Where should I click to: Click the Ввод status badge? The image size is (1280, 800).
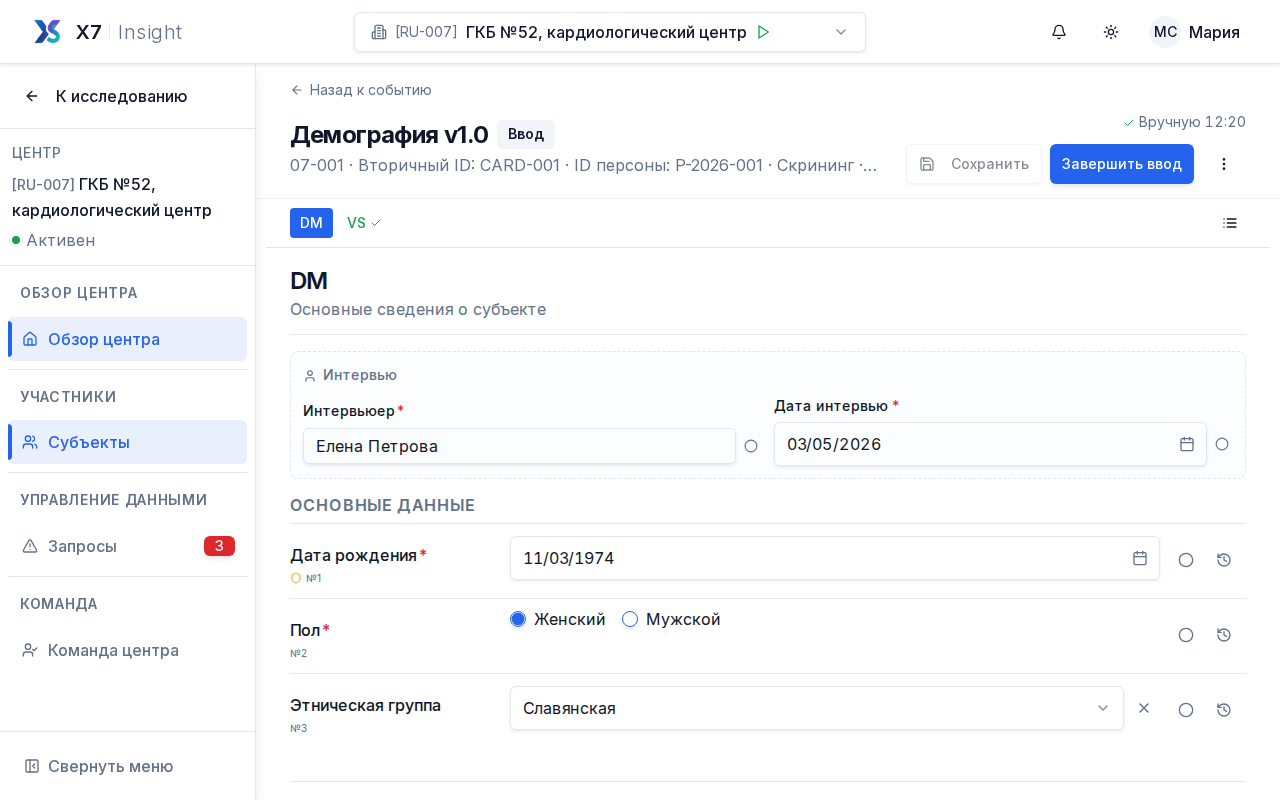point(526,134)
